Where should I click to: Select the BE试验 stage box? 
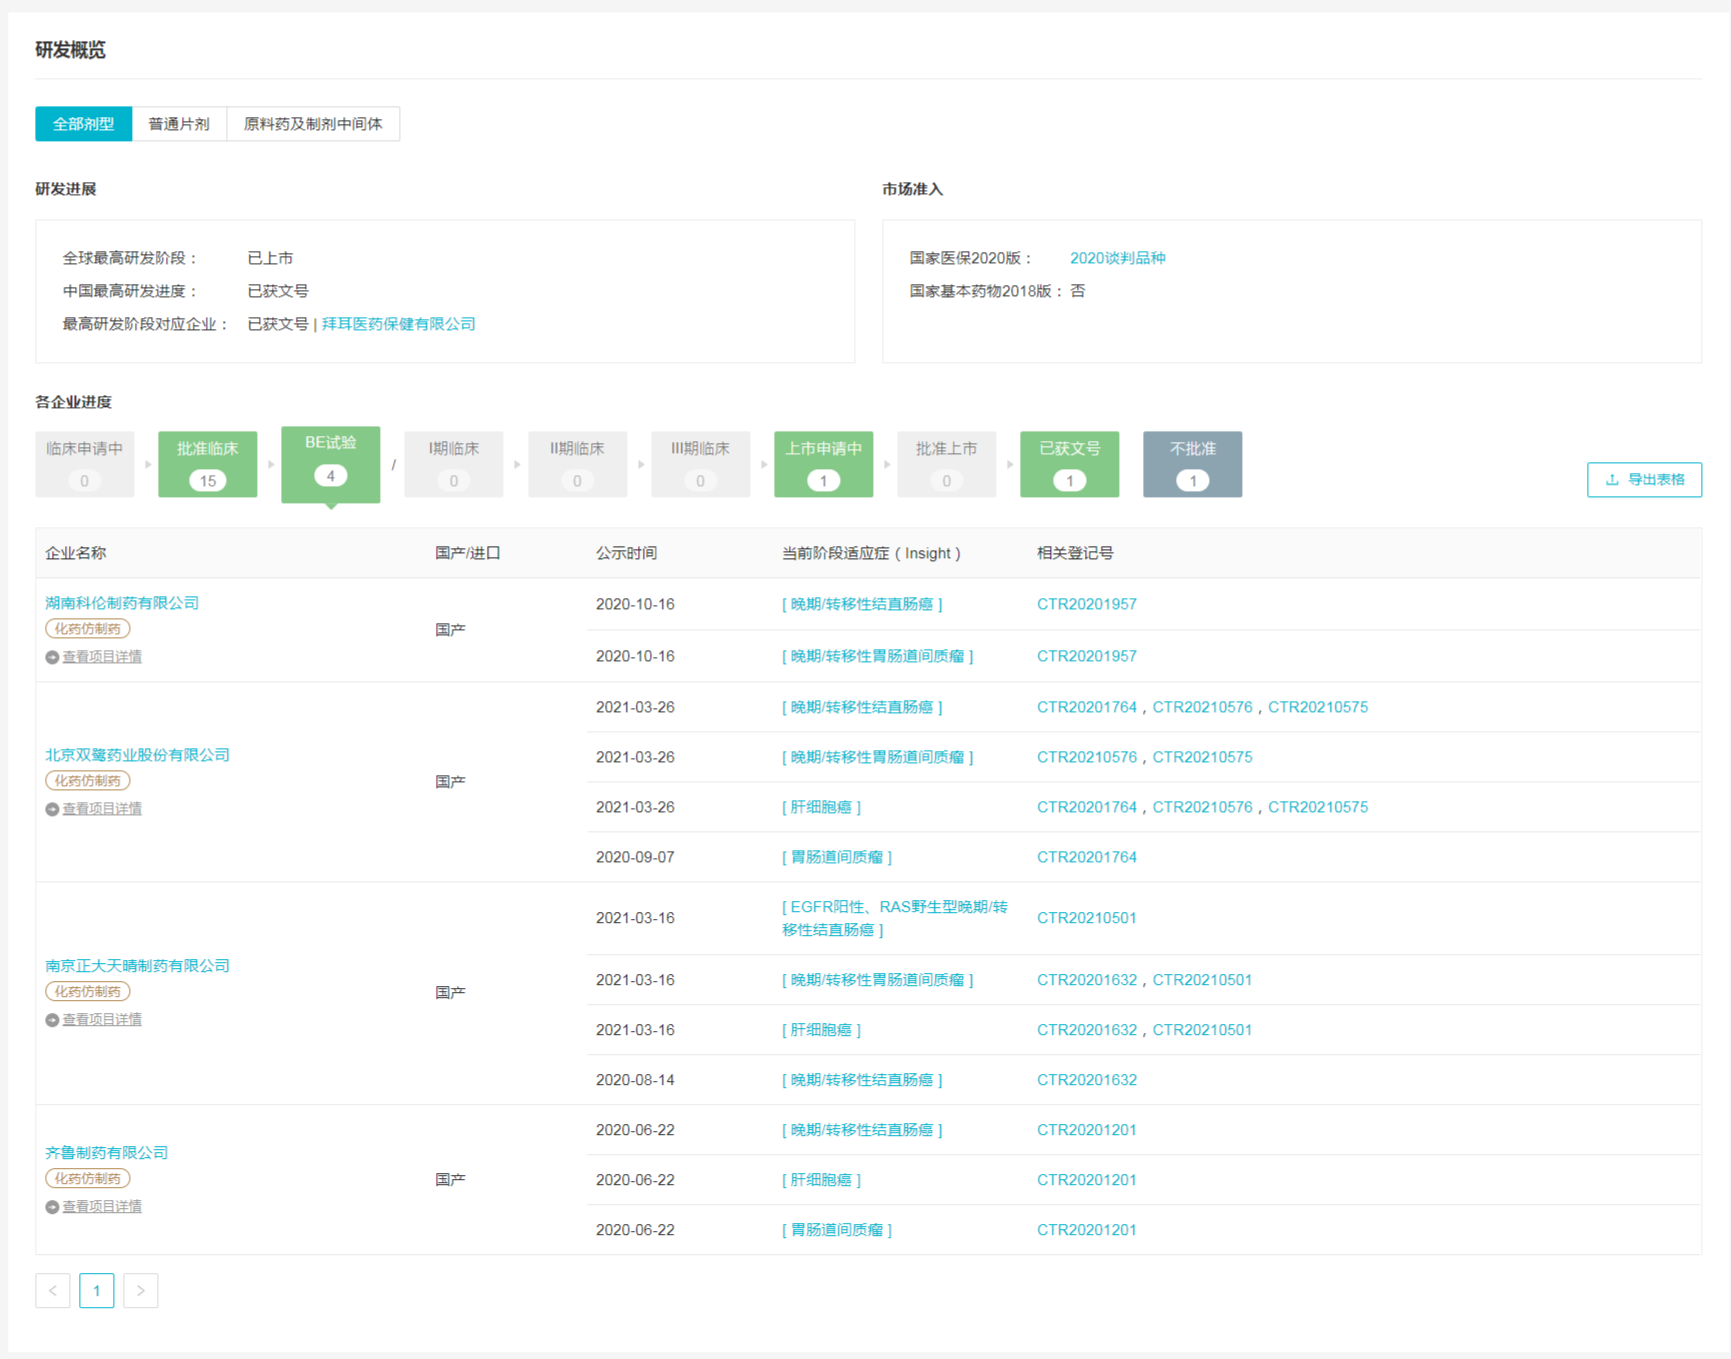click(x=331, y=464)
